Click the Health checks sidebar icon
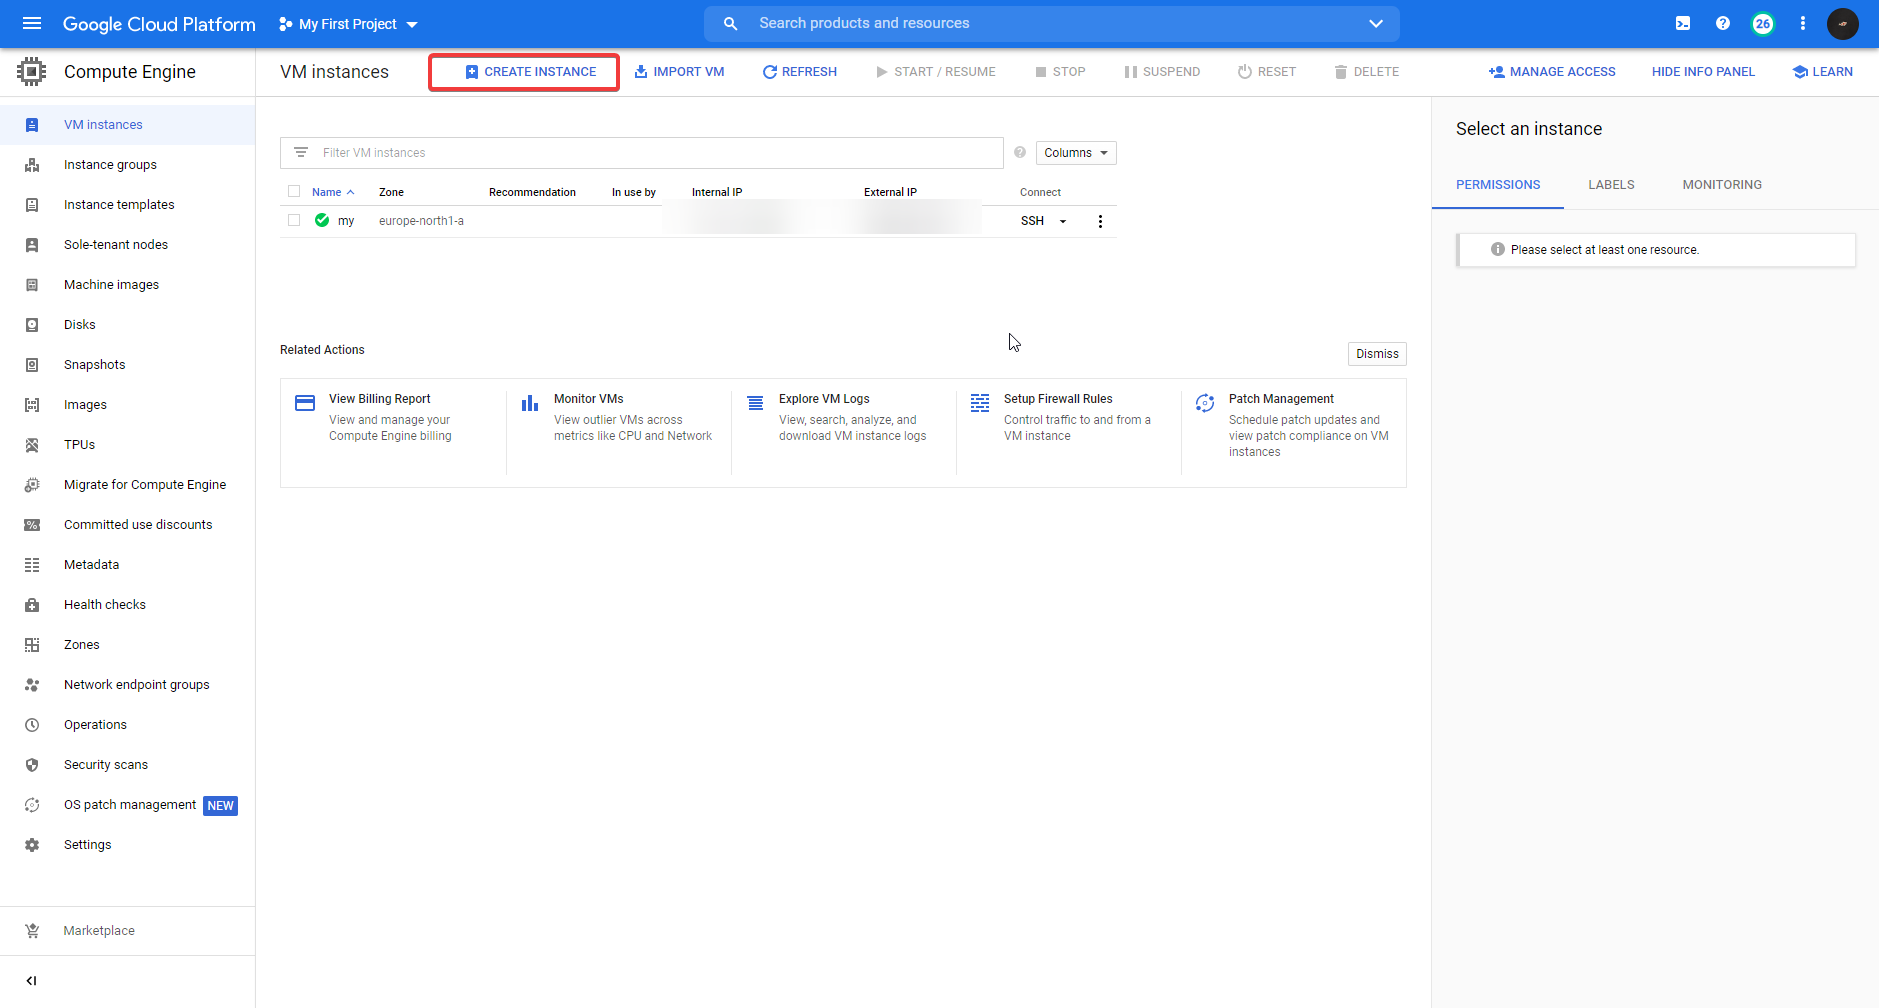 click(32, 605)
